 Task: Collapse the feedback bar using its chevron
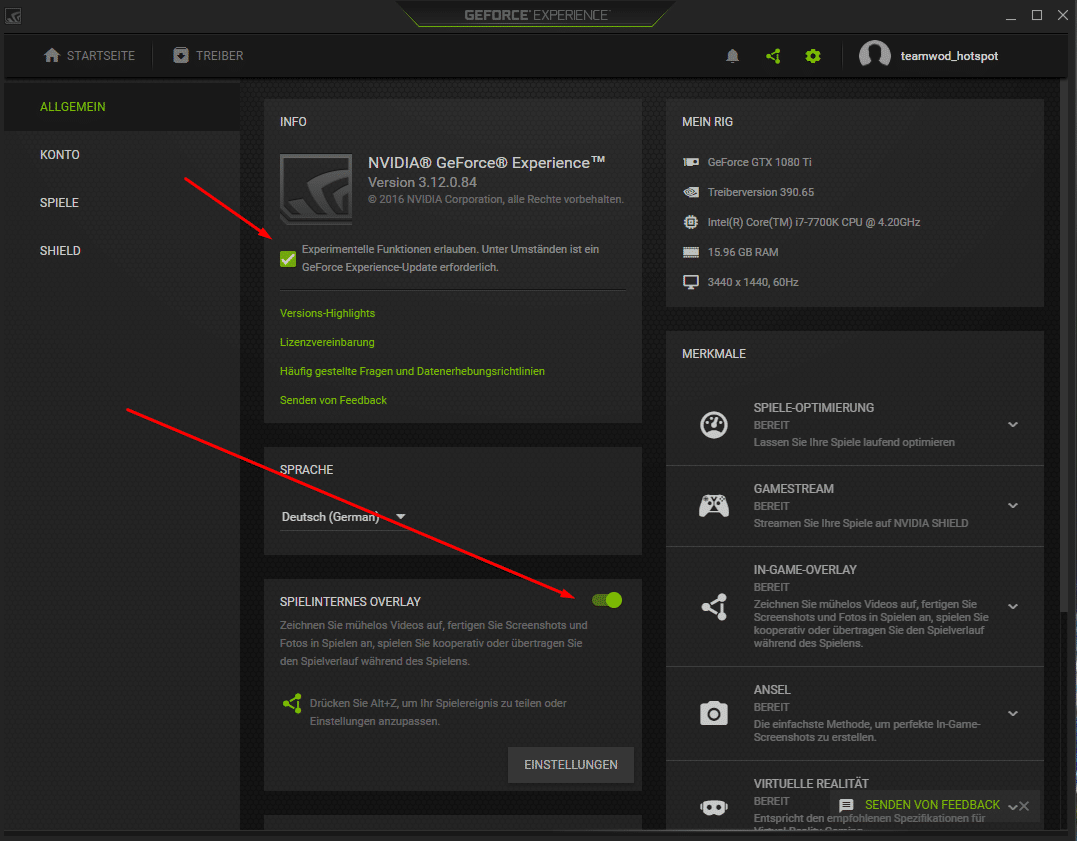(1012, 806)
